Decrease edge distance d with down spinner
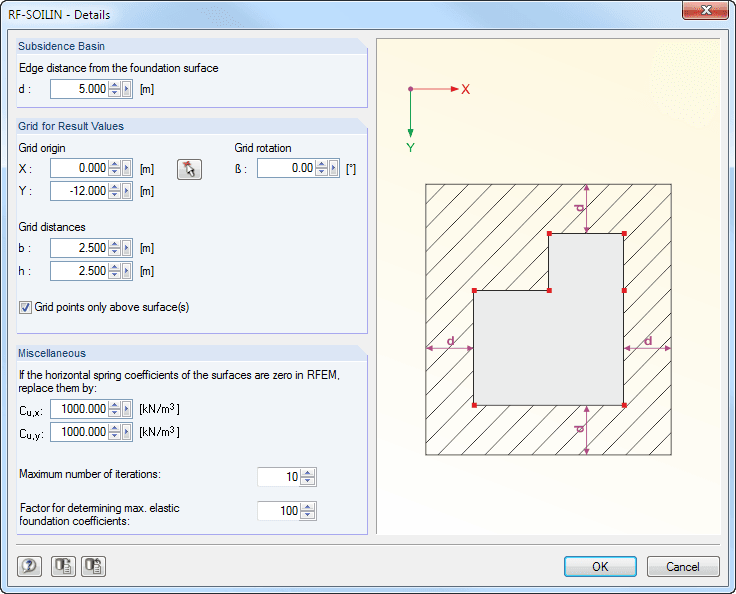 (x=115, y=93)
